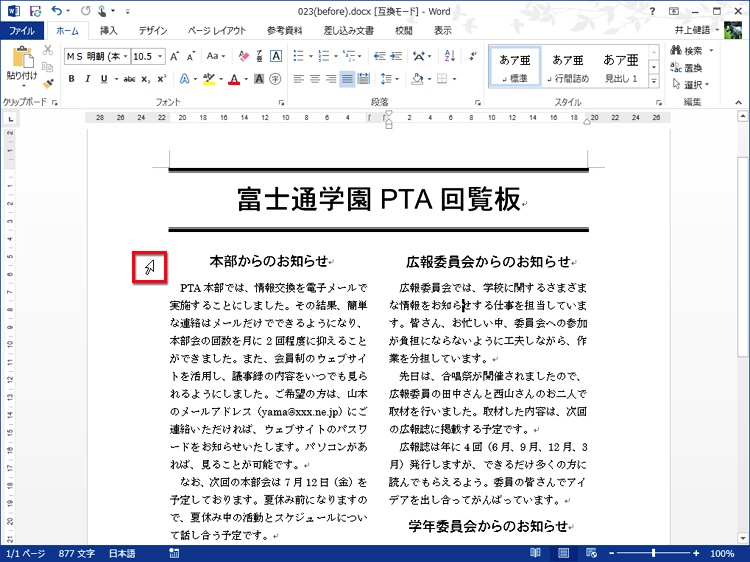Viewport: 750px width, 562px height.
Task: Switch to the 参考資料 references tab
Action: tap(285, 31)
